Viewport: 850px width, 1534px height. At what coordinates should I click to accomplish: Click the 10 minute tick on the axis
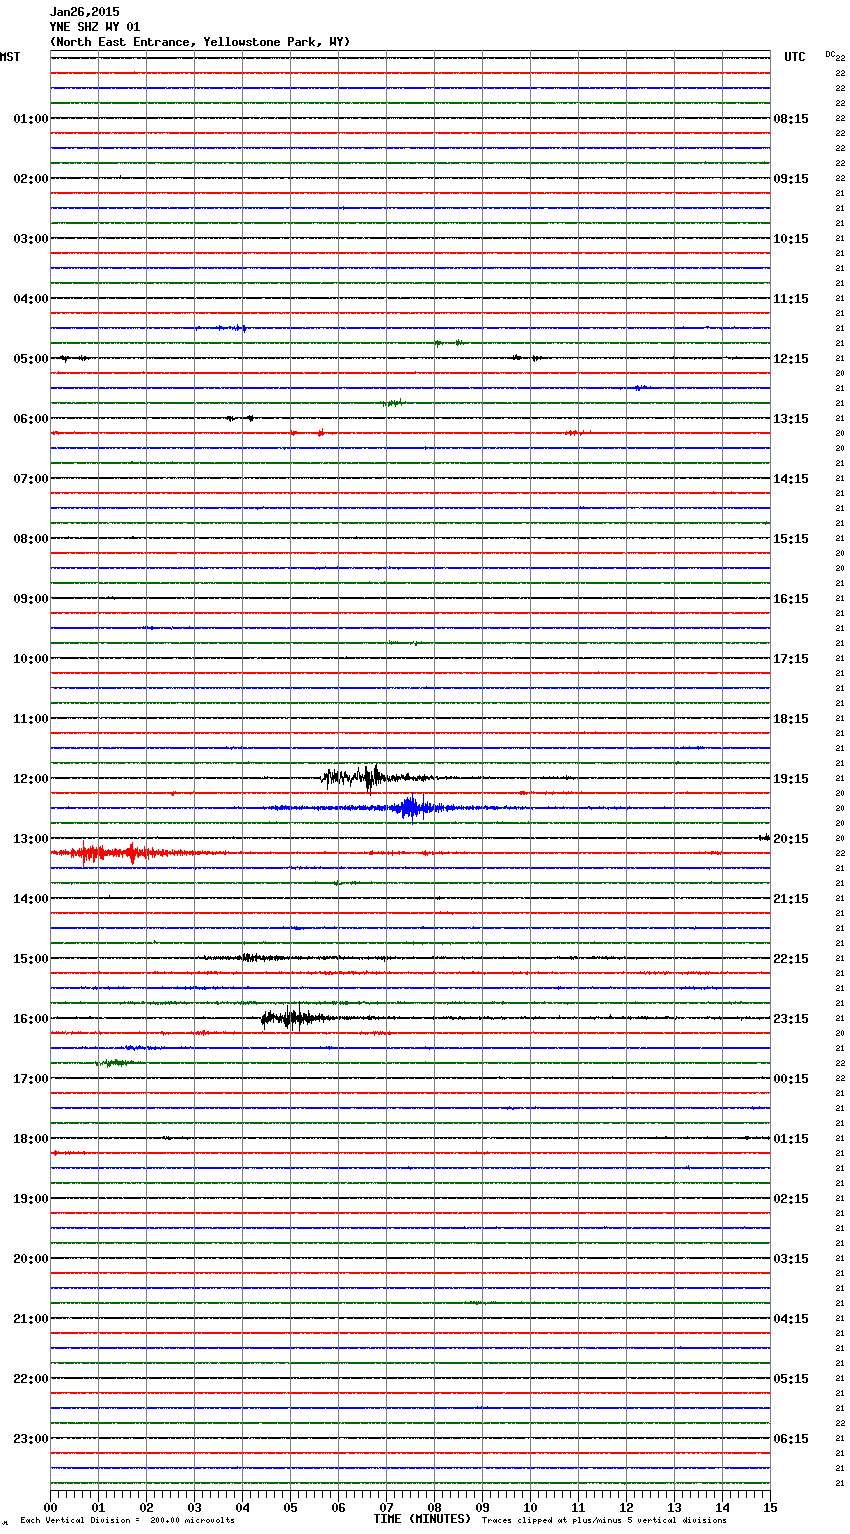tap(530, 1507)
